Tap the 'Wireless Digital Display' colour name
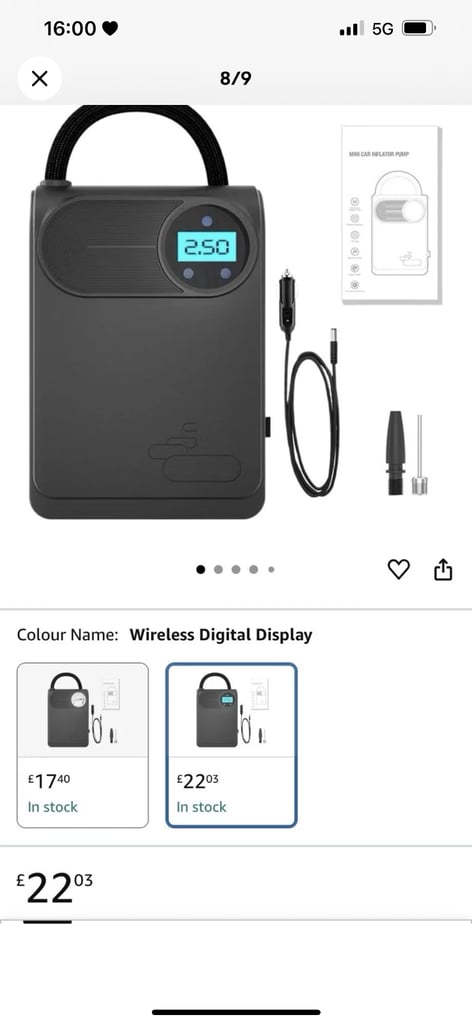This screenshot has width=472, height=1024. coord(221,635)
